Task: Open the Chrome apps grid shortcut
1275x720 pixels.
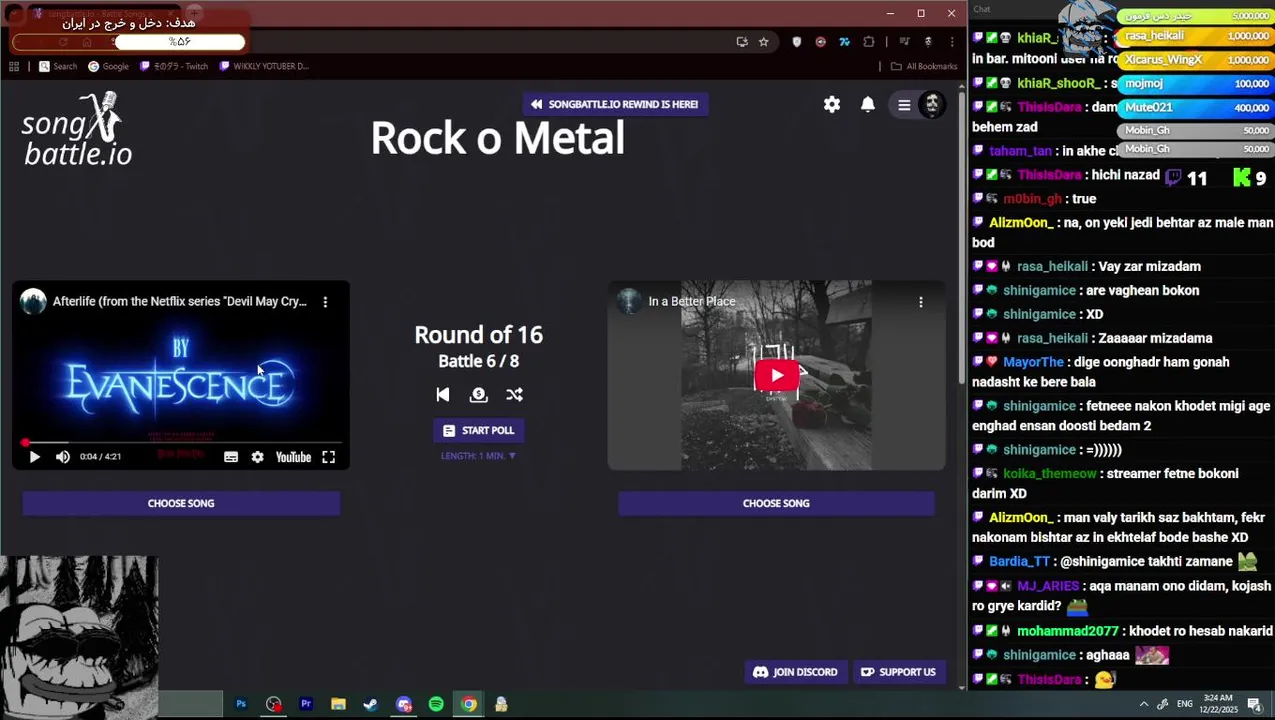Action: point(14,66)
